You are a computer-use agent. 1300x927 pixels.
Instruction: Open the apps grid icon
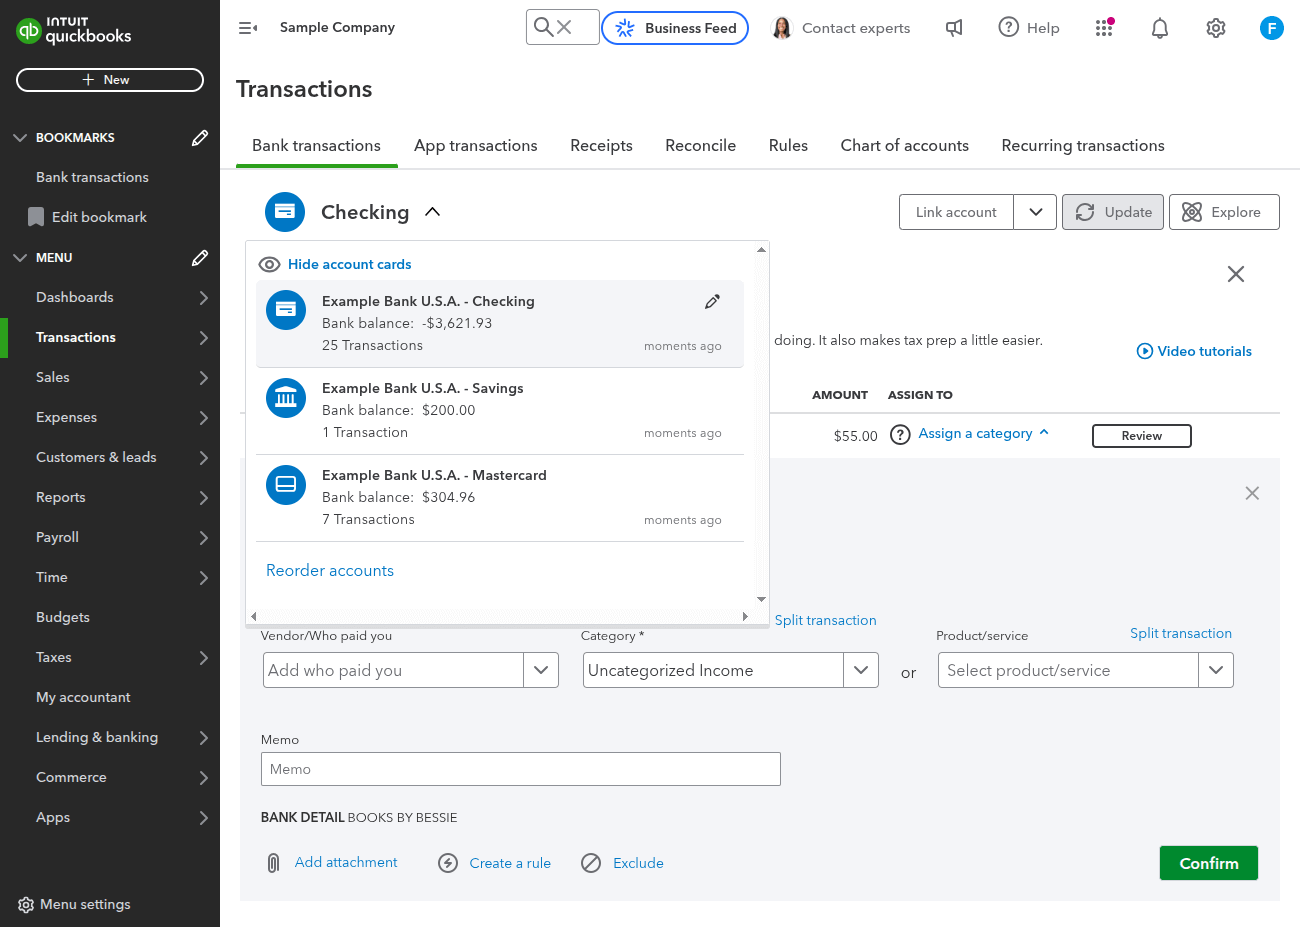tap(1104, 28)
